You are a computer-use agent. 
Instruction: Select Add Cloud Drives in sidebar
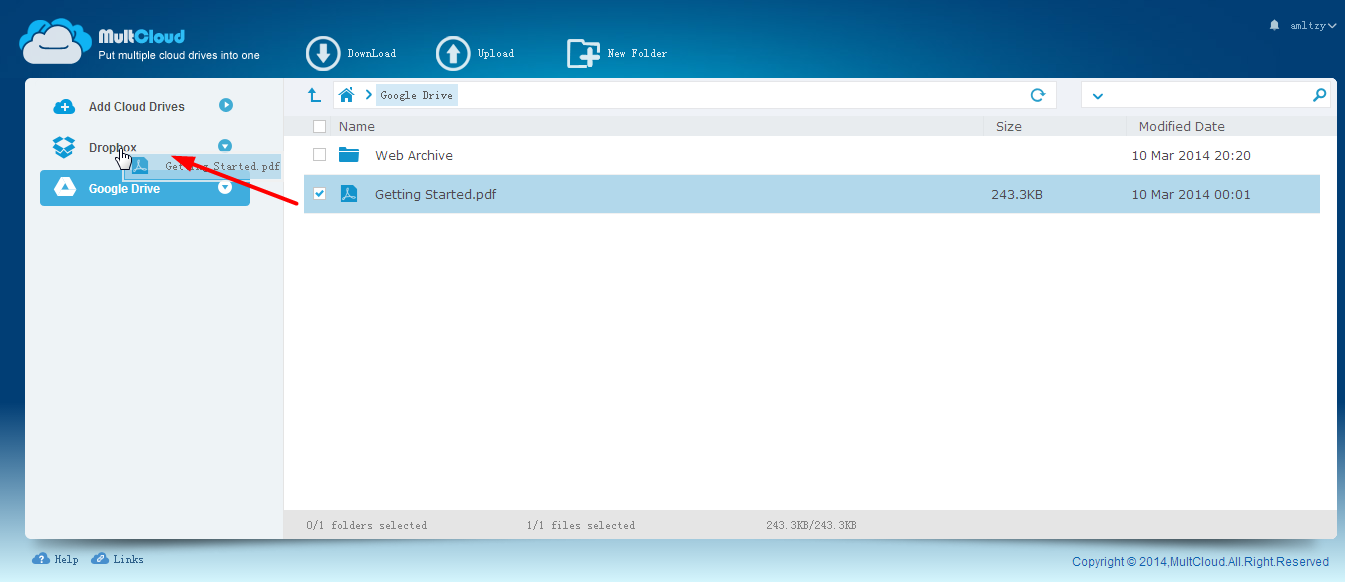(x=137, y=107)
